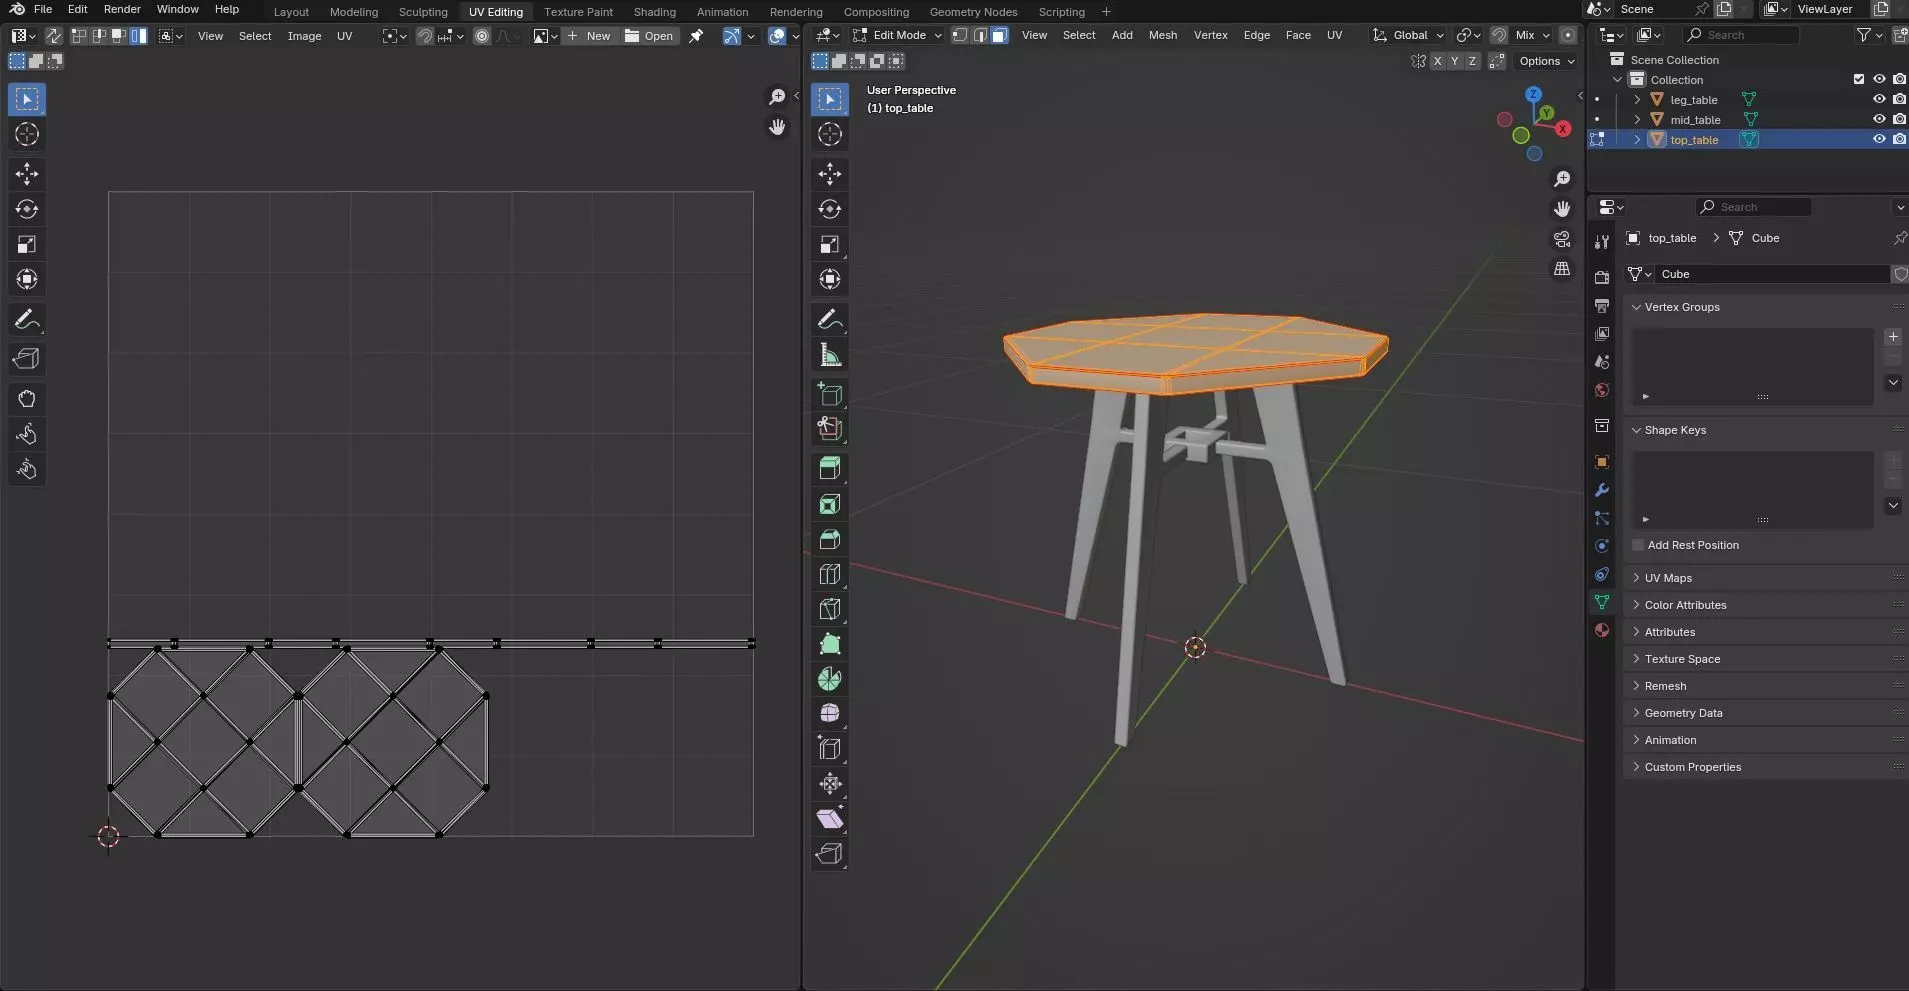The image size is (1909, 991).
Task: Select the Loop Cut tool
Action: [x=830, y=574]
